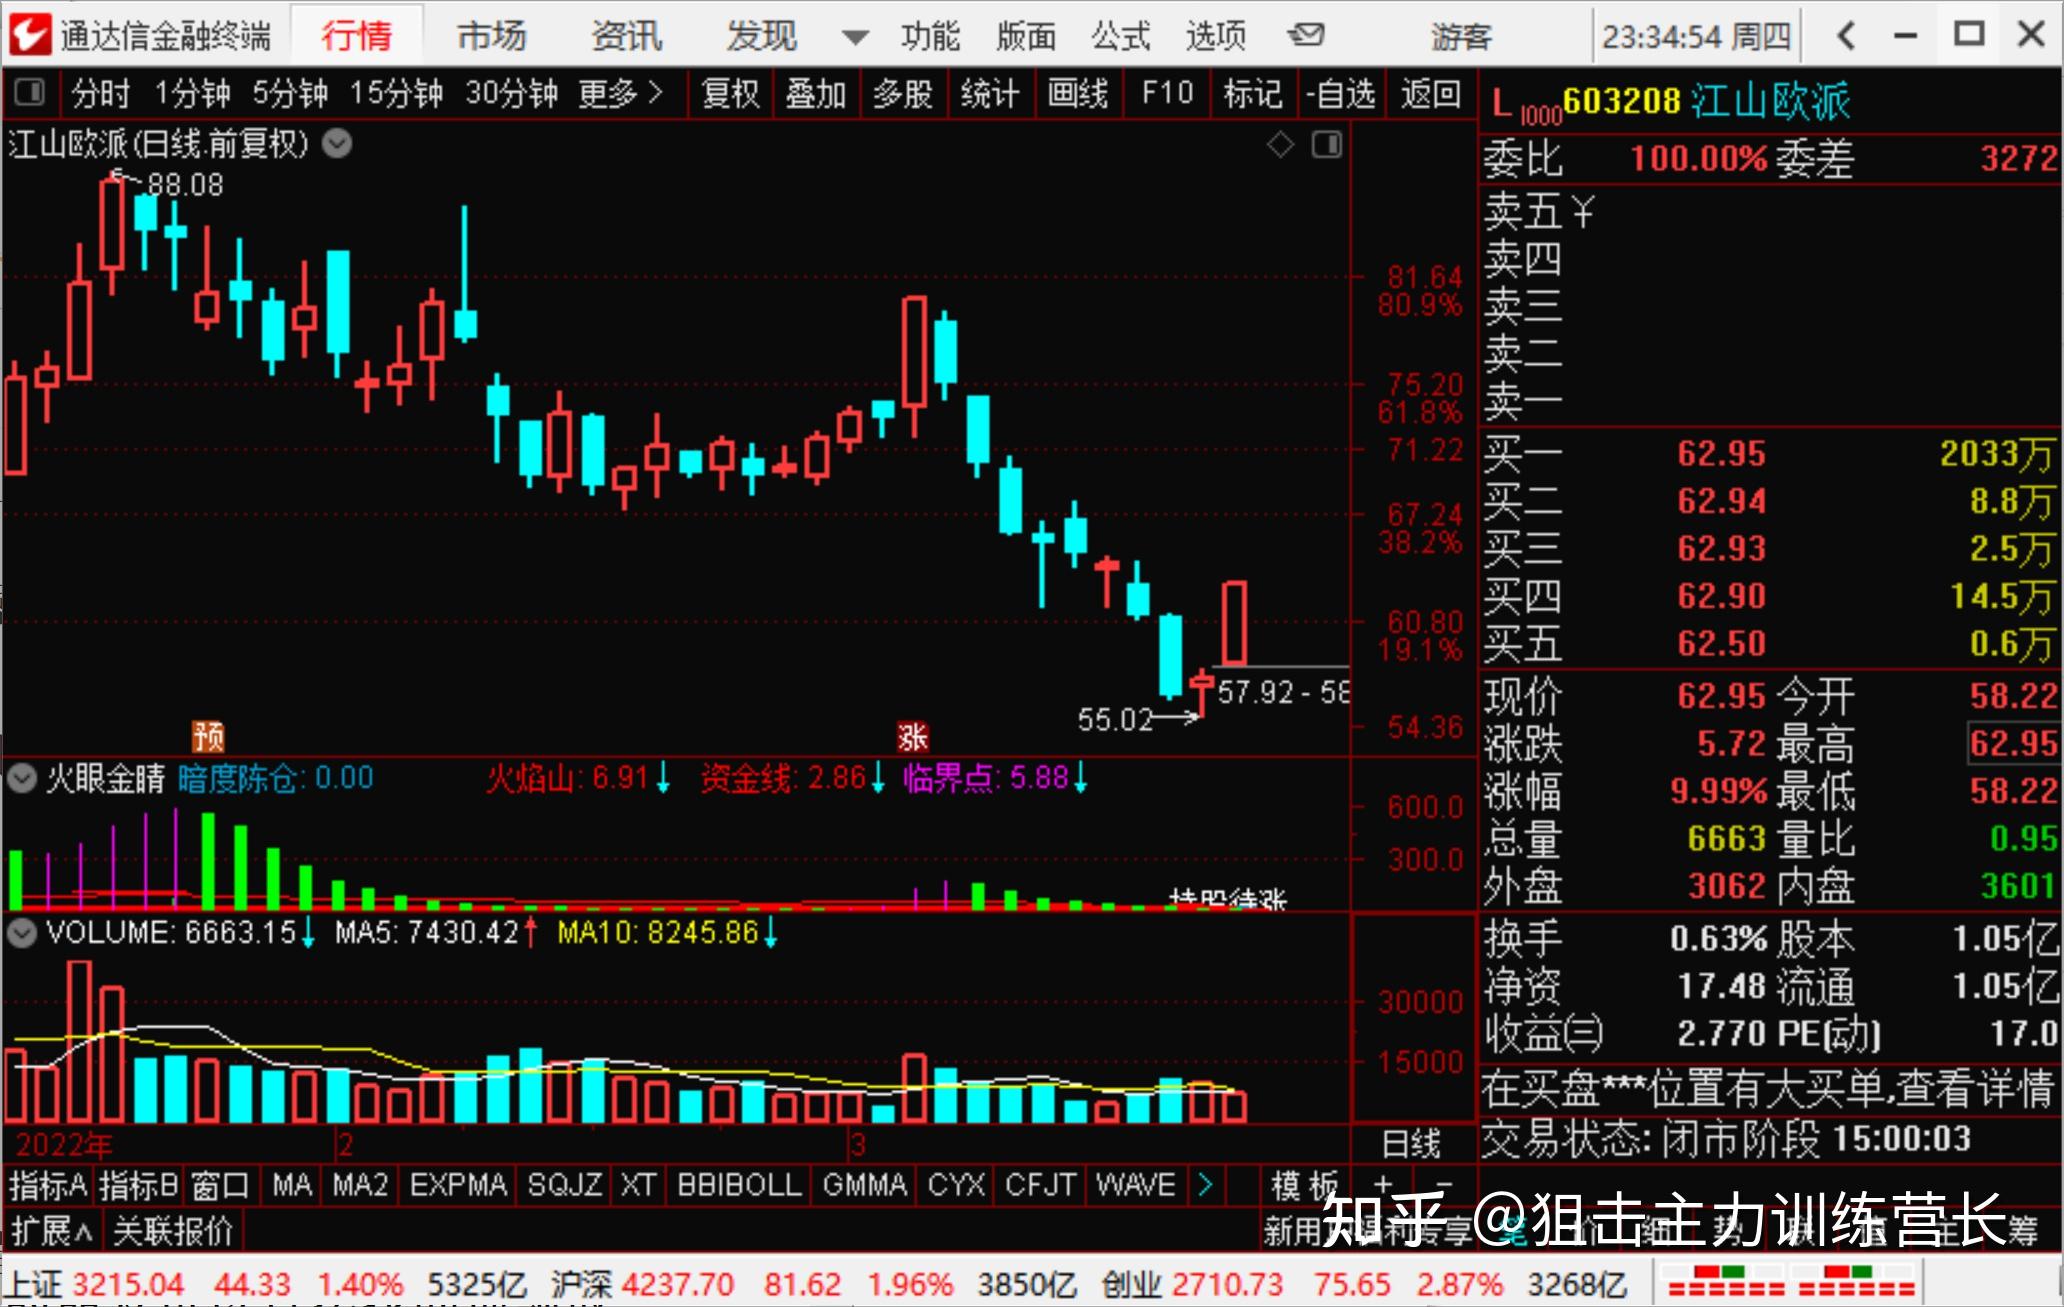Screen dimensions: 2064x1307
Task: Open 版面 menu
Action: [1027, 36]
